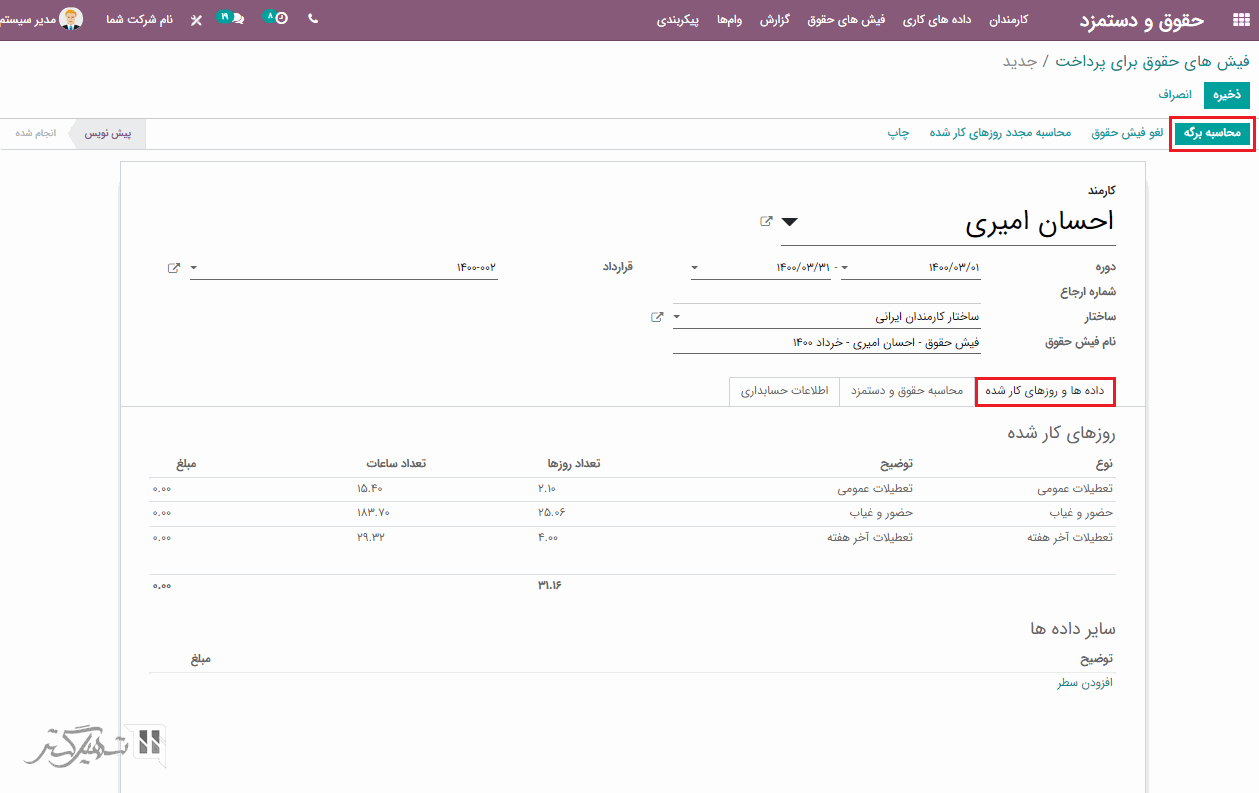Open contract 1400-002 external link icon

(174, 268)
